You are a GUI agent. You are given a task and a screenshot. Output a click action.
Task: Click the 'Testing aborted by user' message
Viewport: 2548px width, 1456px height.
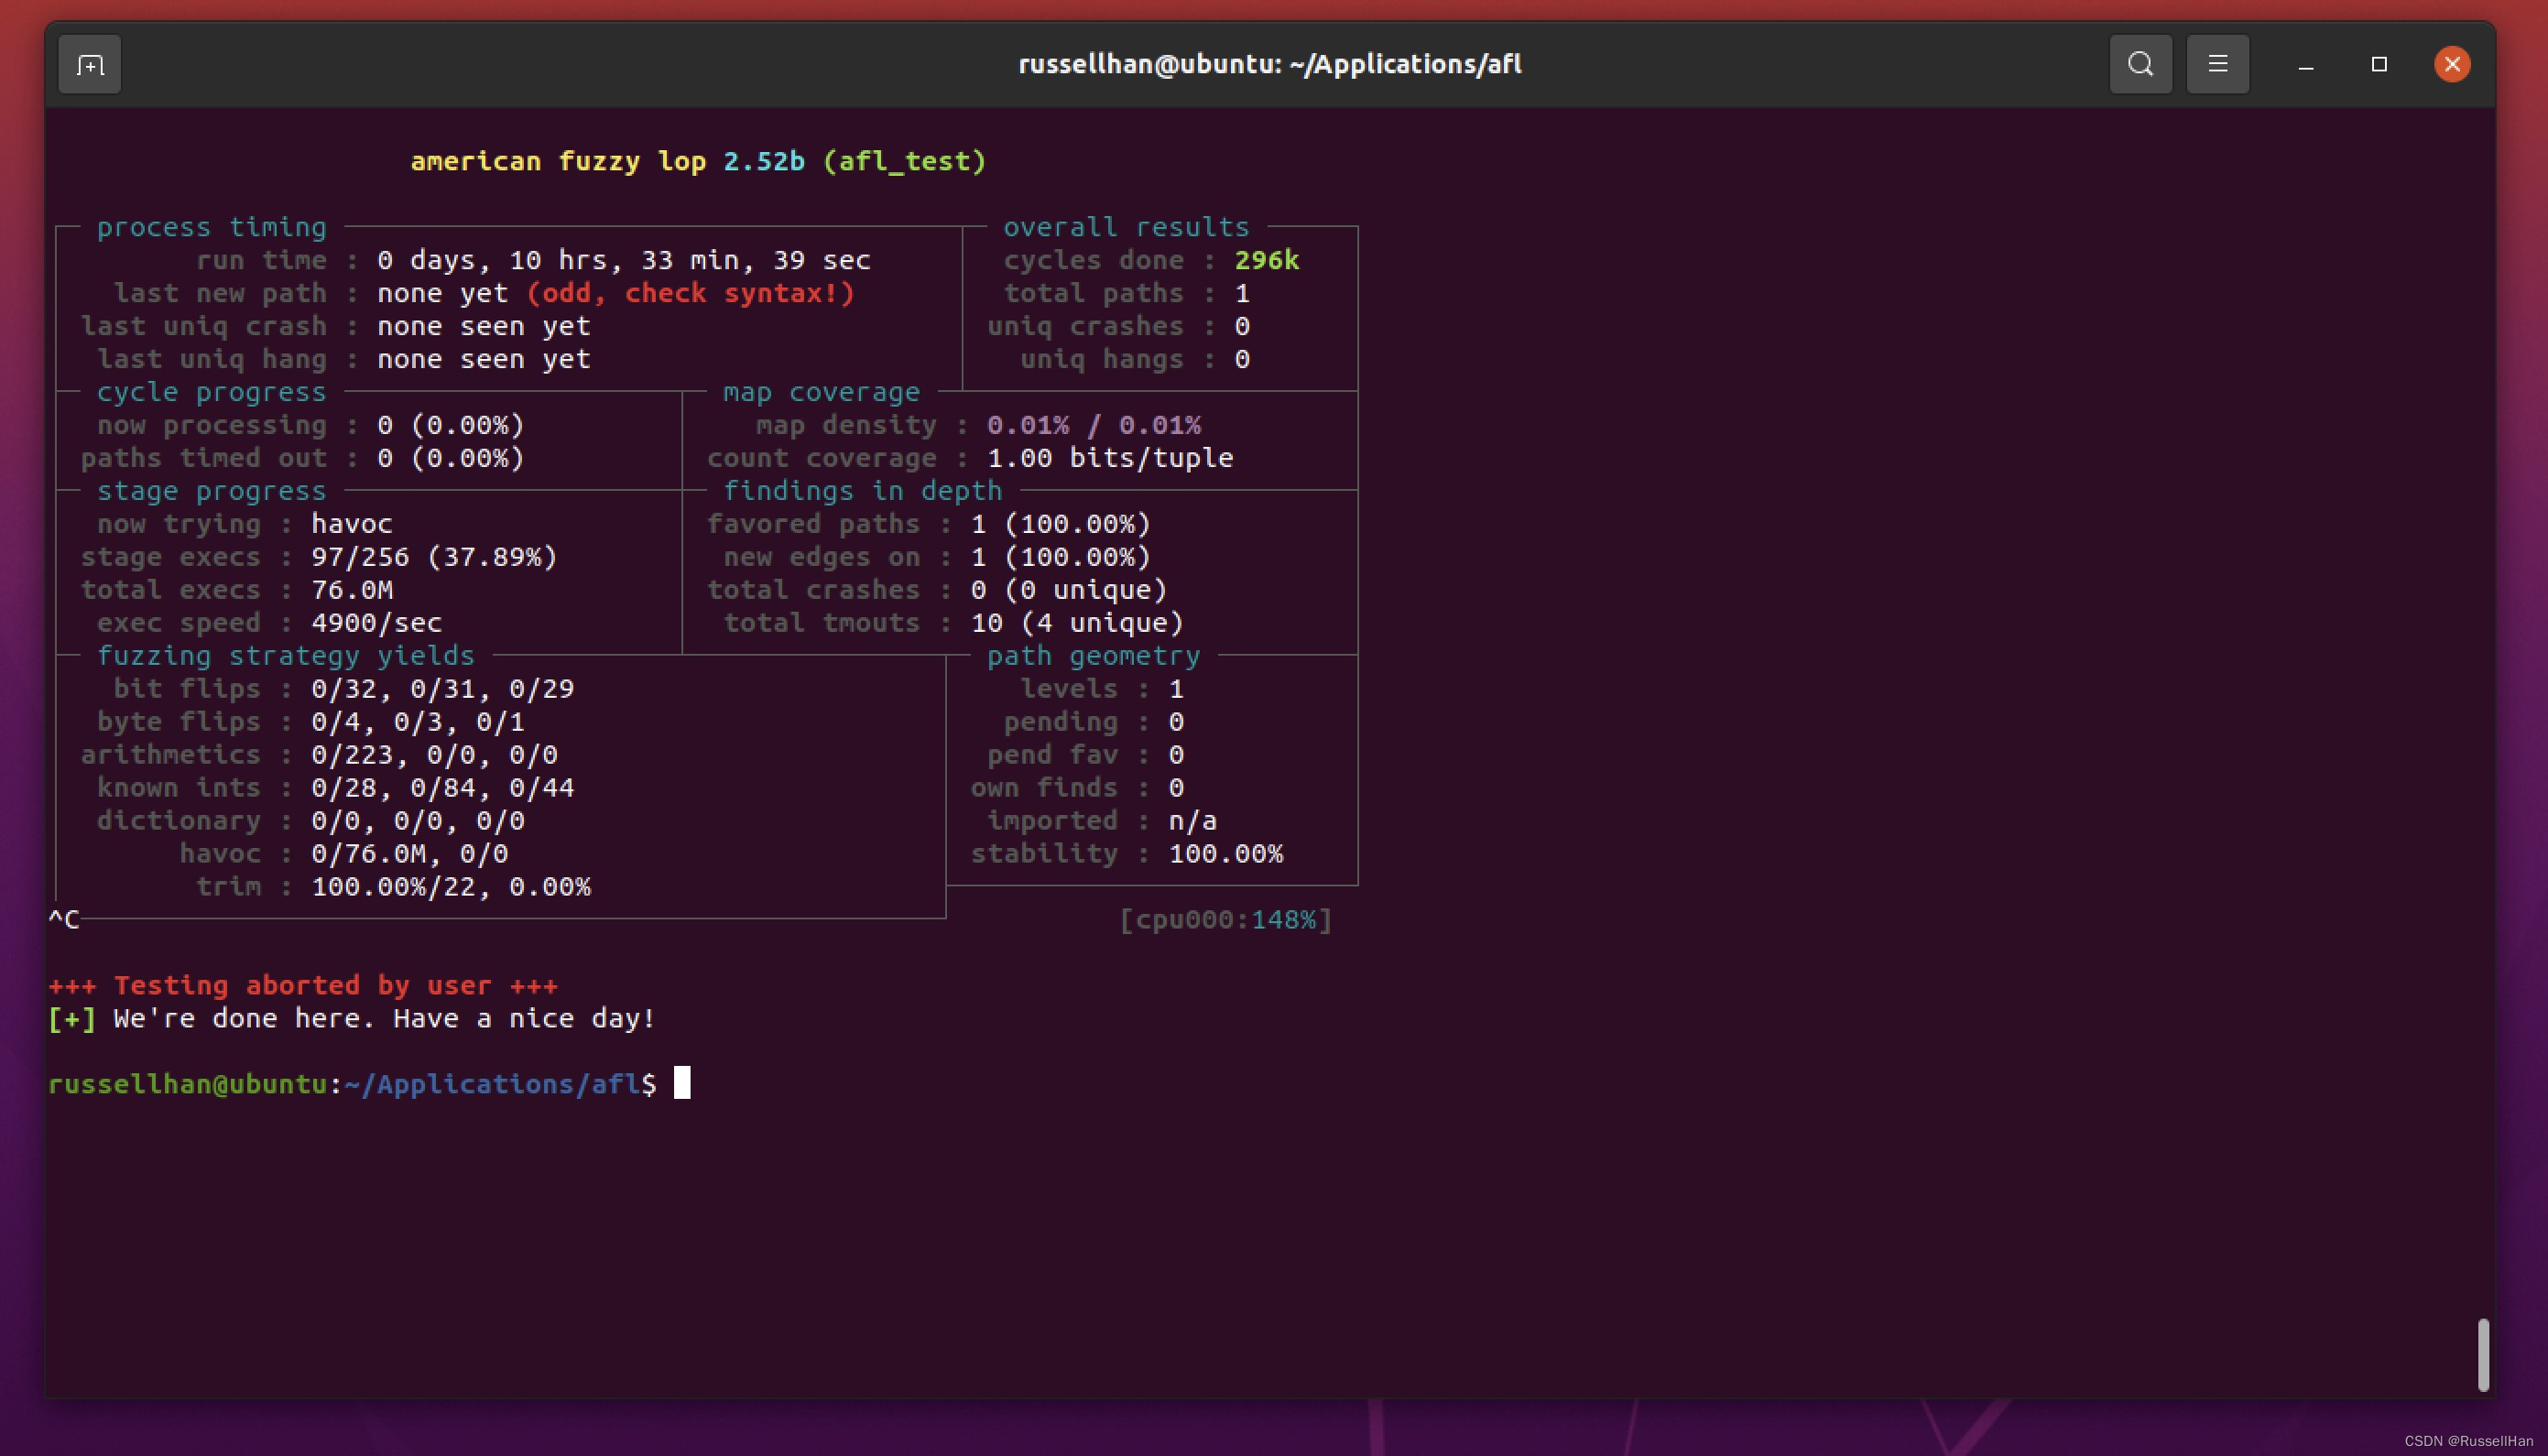point(303,986)
